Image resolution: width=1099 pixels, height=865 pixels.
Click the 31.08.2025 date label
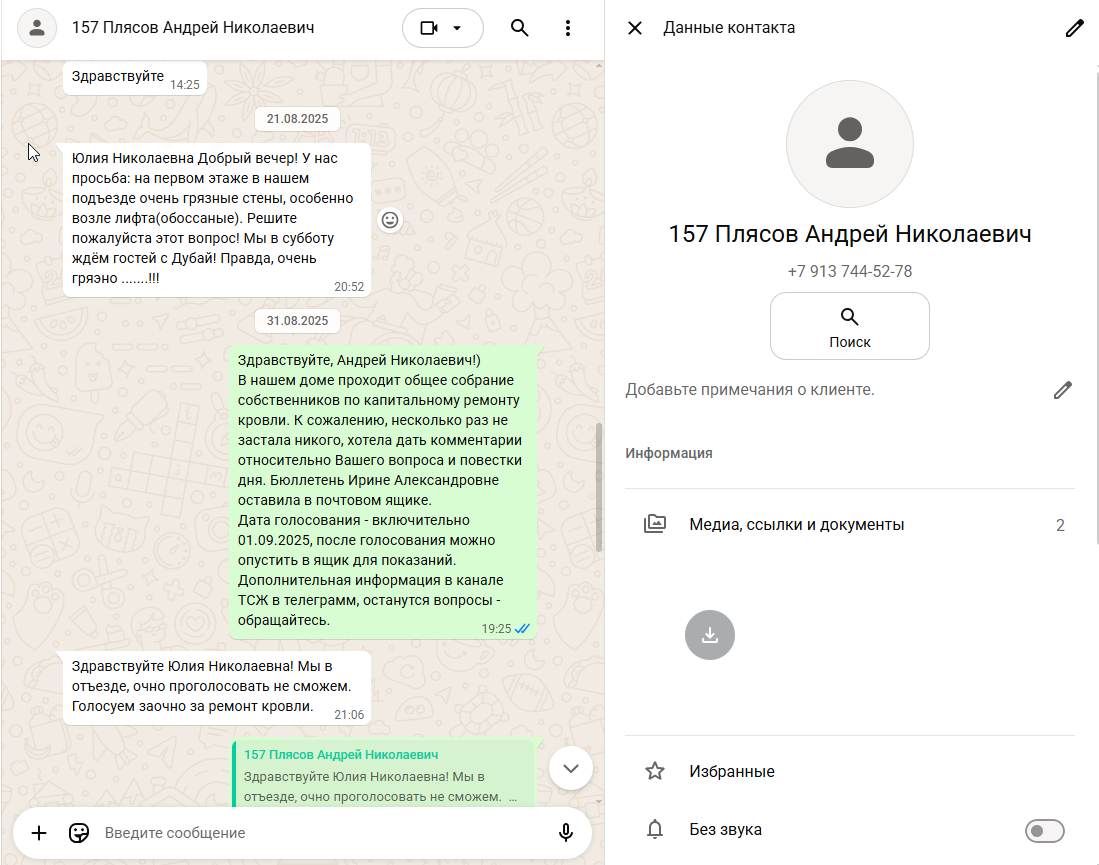[x=297, y=320]
